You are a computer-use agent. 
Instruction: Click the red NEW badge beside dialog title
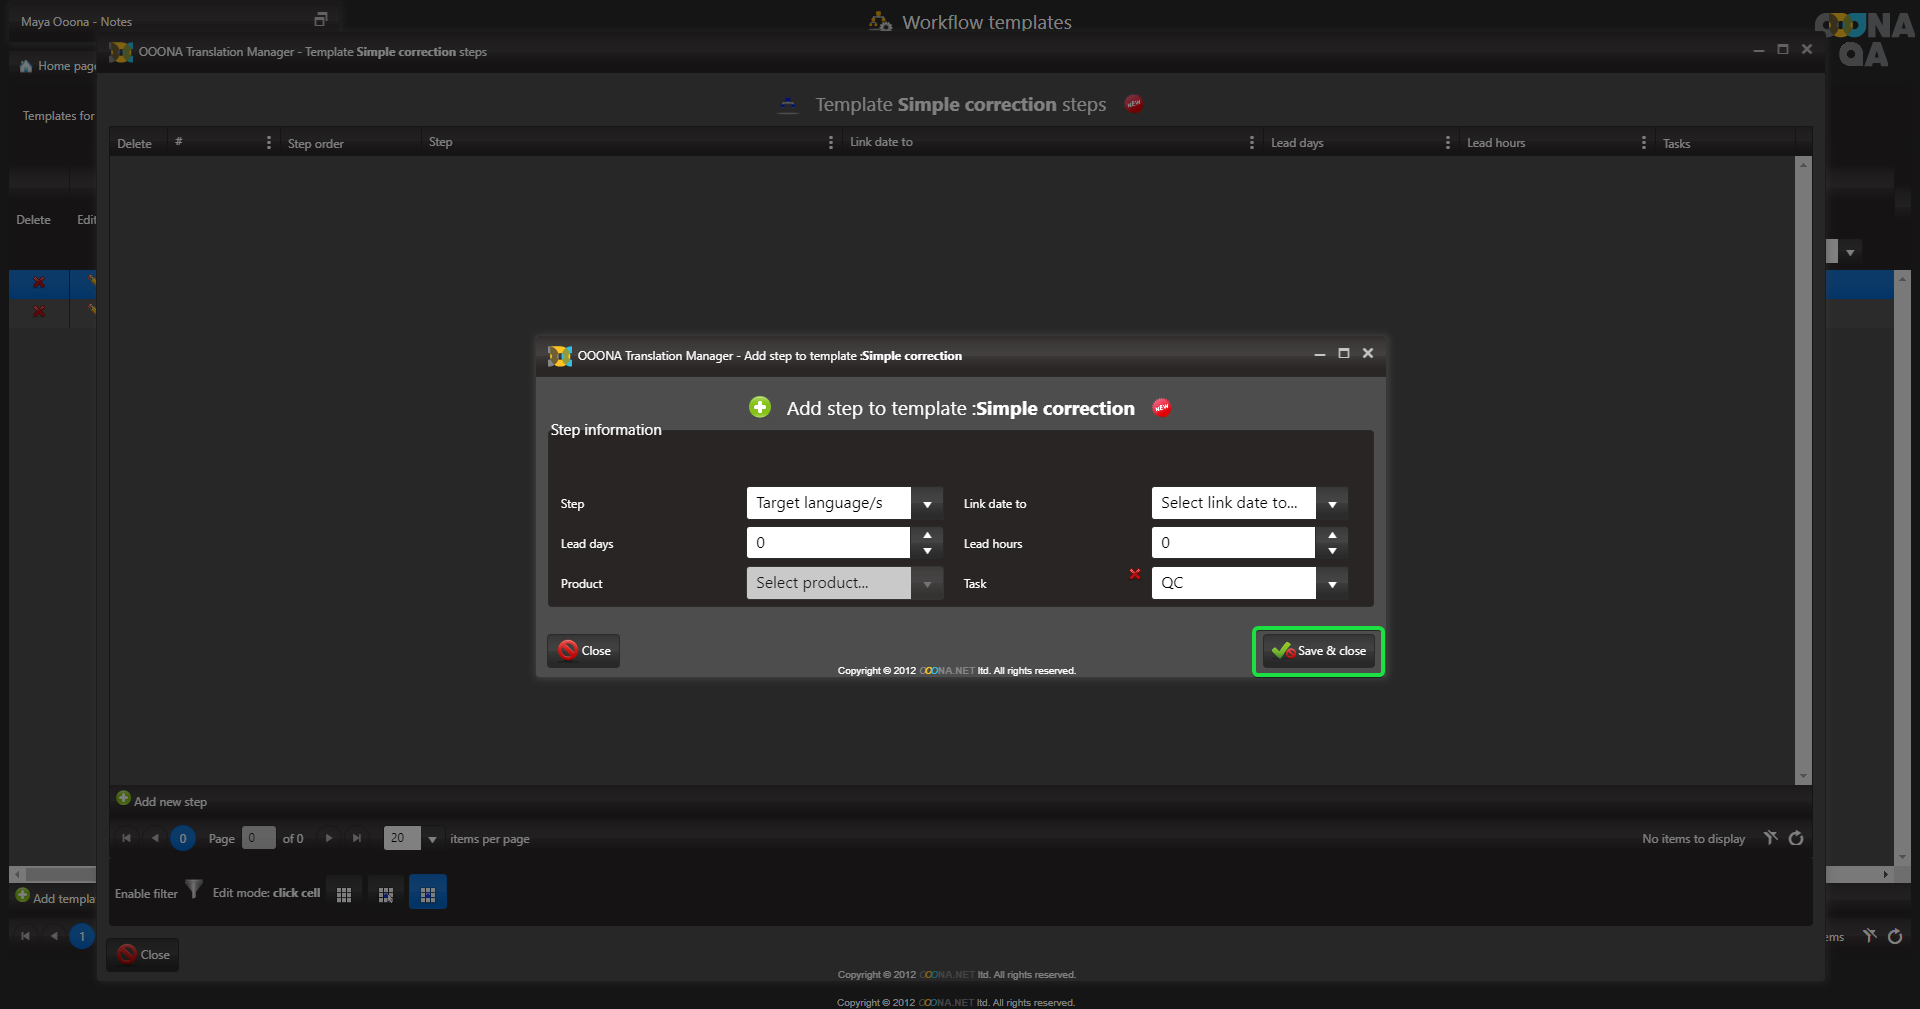(1162, 408)
